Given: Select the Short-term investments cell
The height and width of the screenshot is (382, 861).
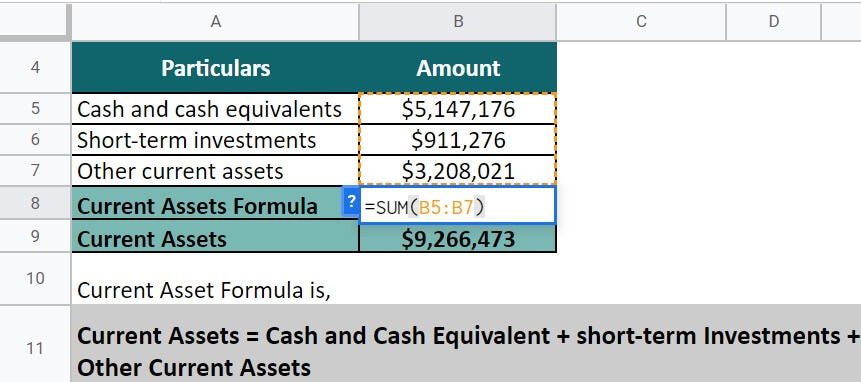Looking at the screenshot, I should [215, 140].
